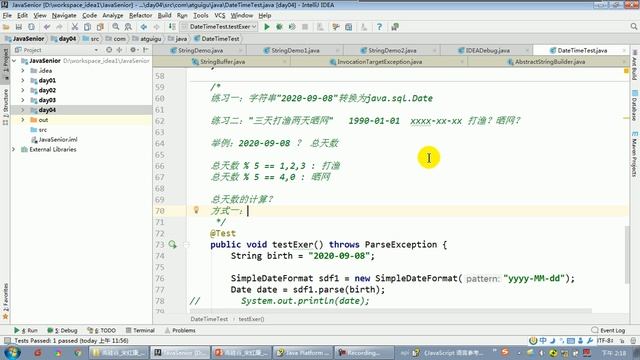This screenshot has height=360, width=640.
Task: Open the Event Log
Action: tap(608, 330)
